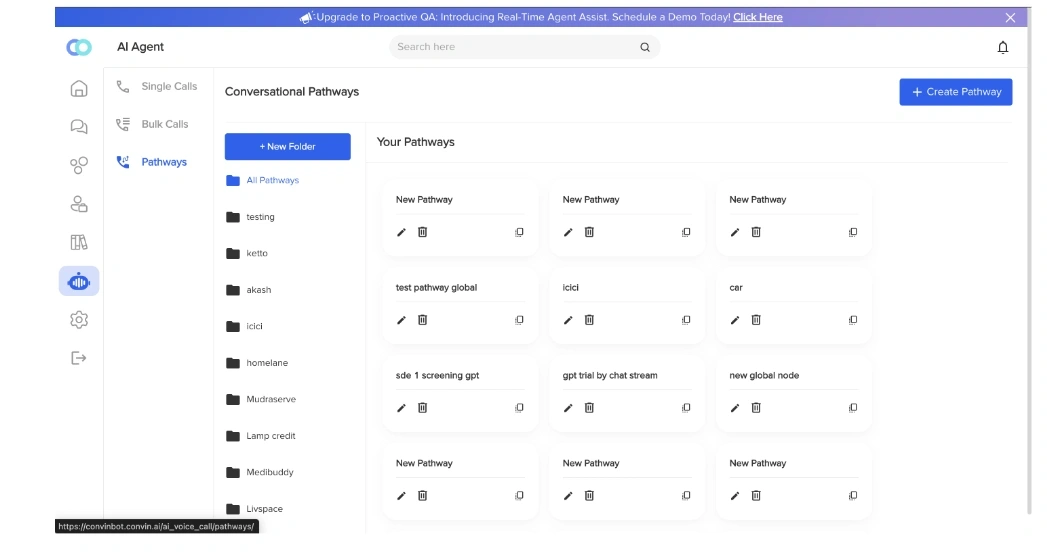1047x552 pixels.
Task: Click the New Folder button
Action: [x=288, y=146]
